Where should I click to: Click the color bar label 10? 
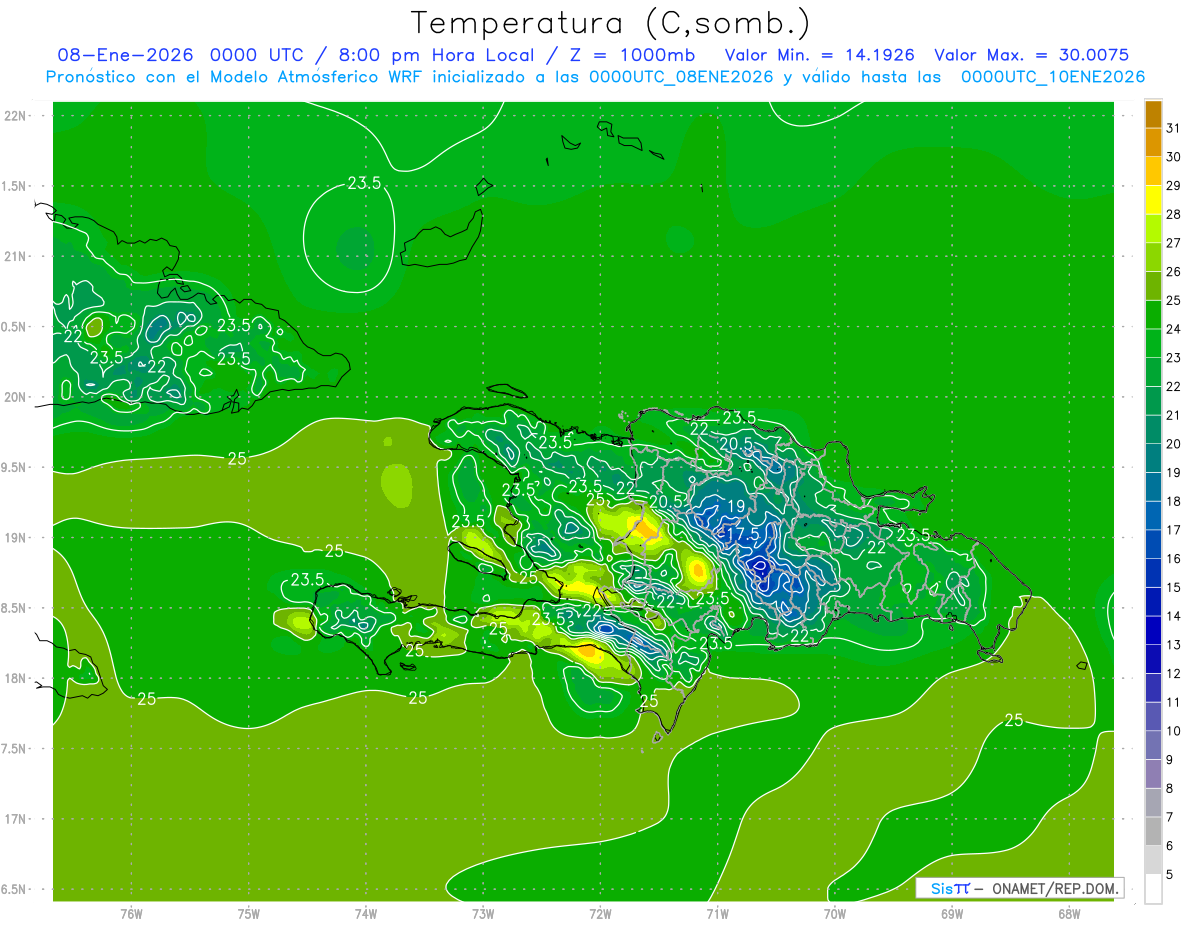1174,731
